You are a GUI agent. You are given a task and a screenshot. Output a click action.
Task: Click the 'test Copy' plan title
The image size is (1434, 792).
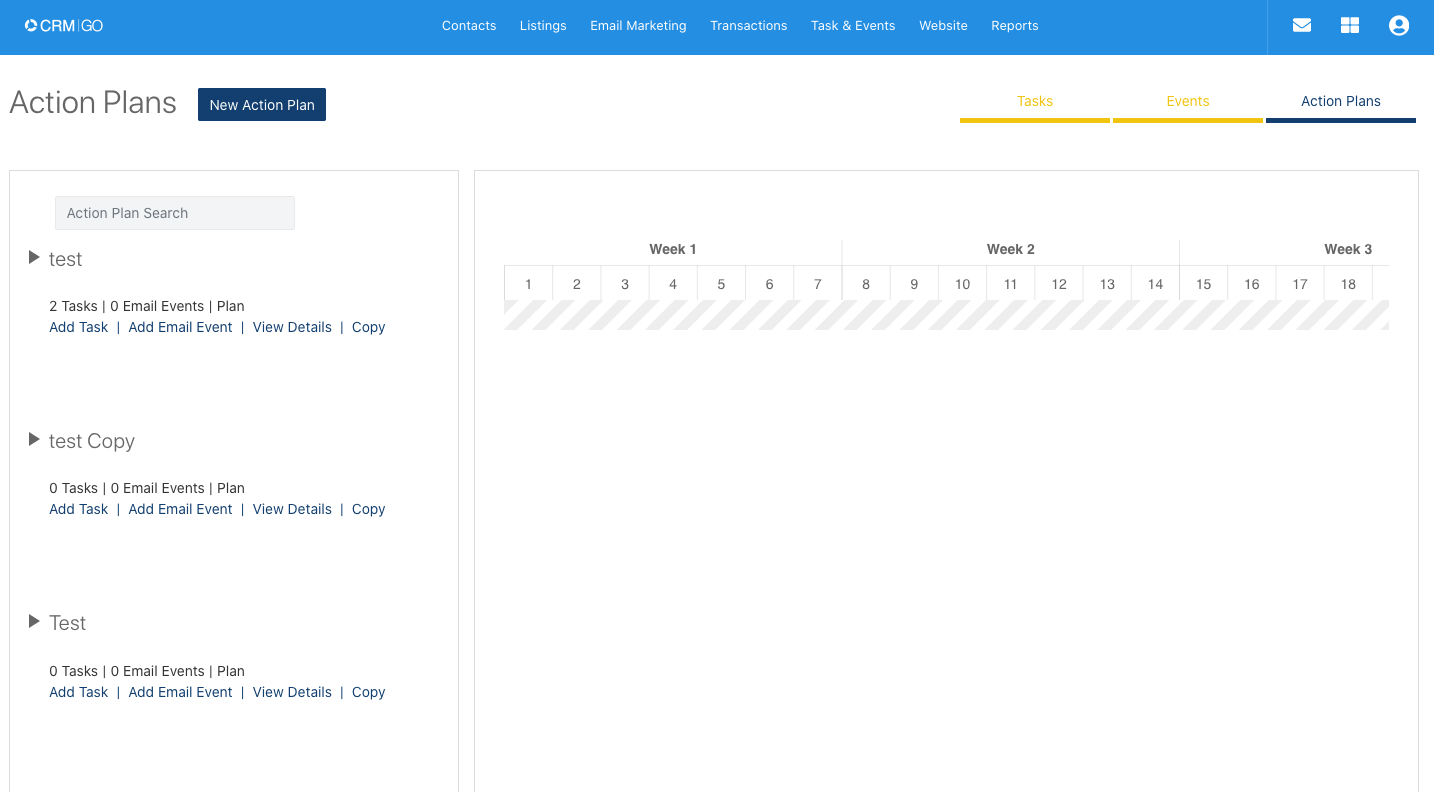tap(92, 441)
